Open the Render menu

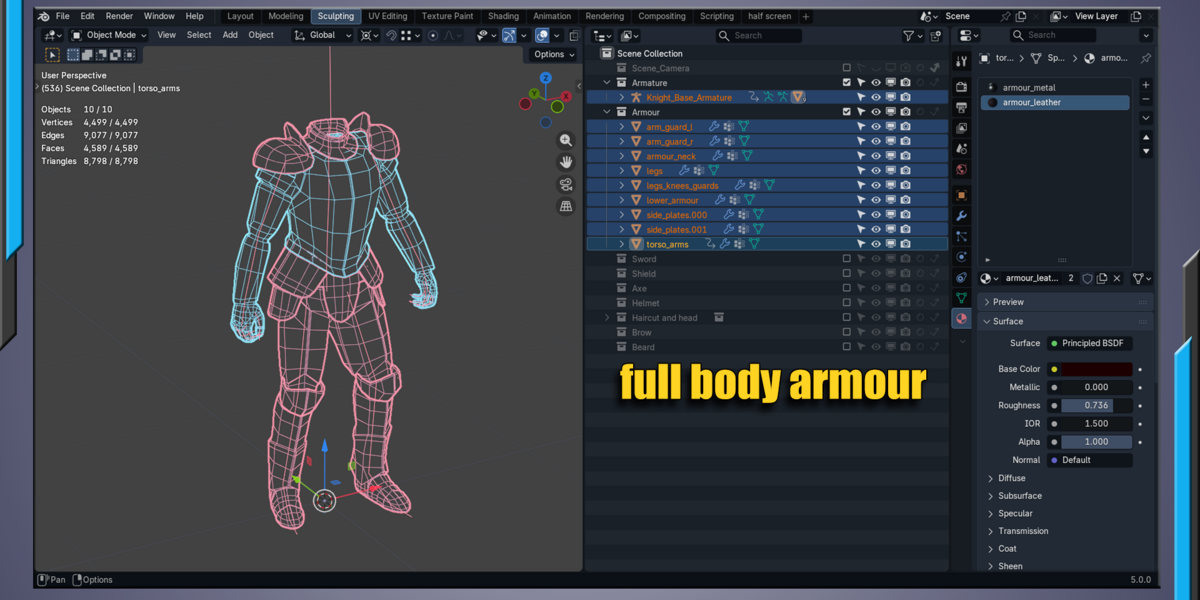click(x=119, y=16)
